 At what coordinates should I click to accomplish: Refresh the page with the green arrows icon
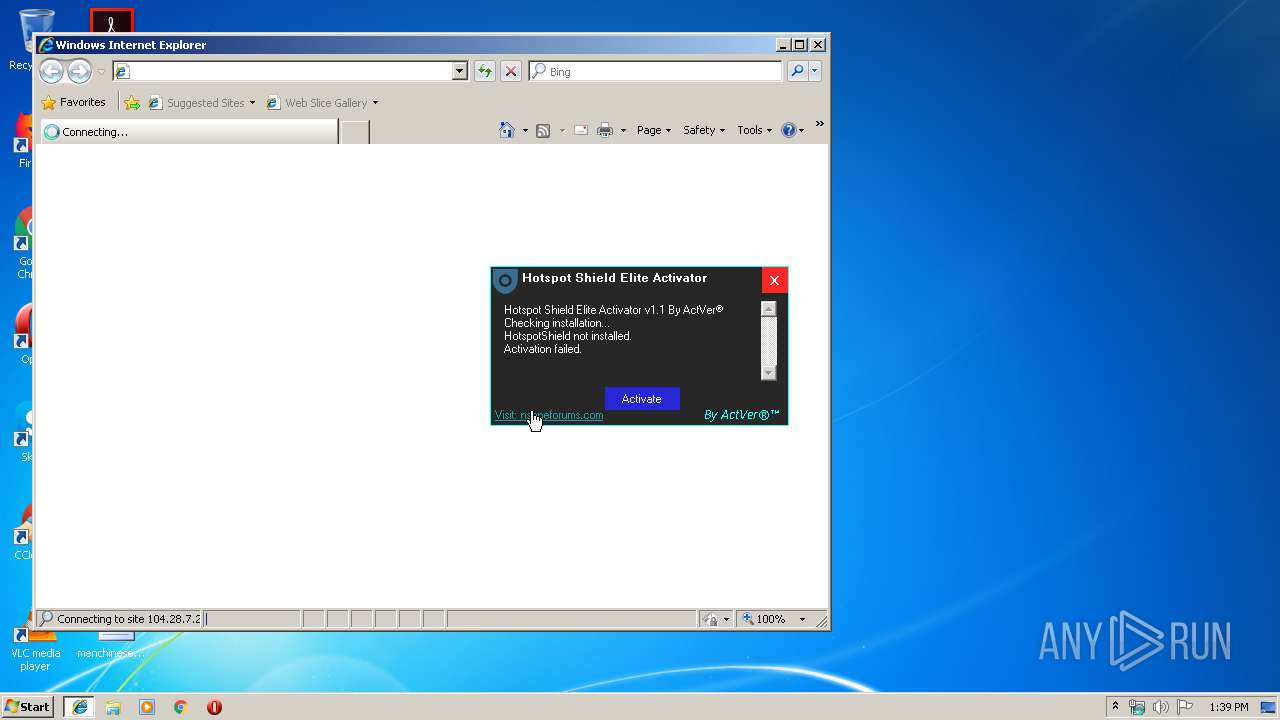point(485,71)
